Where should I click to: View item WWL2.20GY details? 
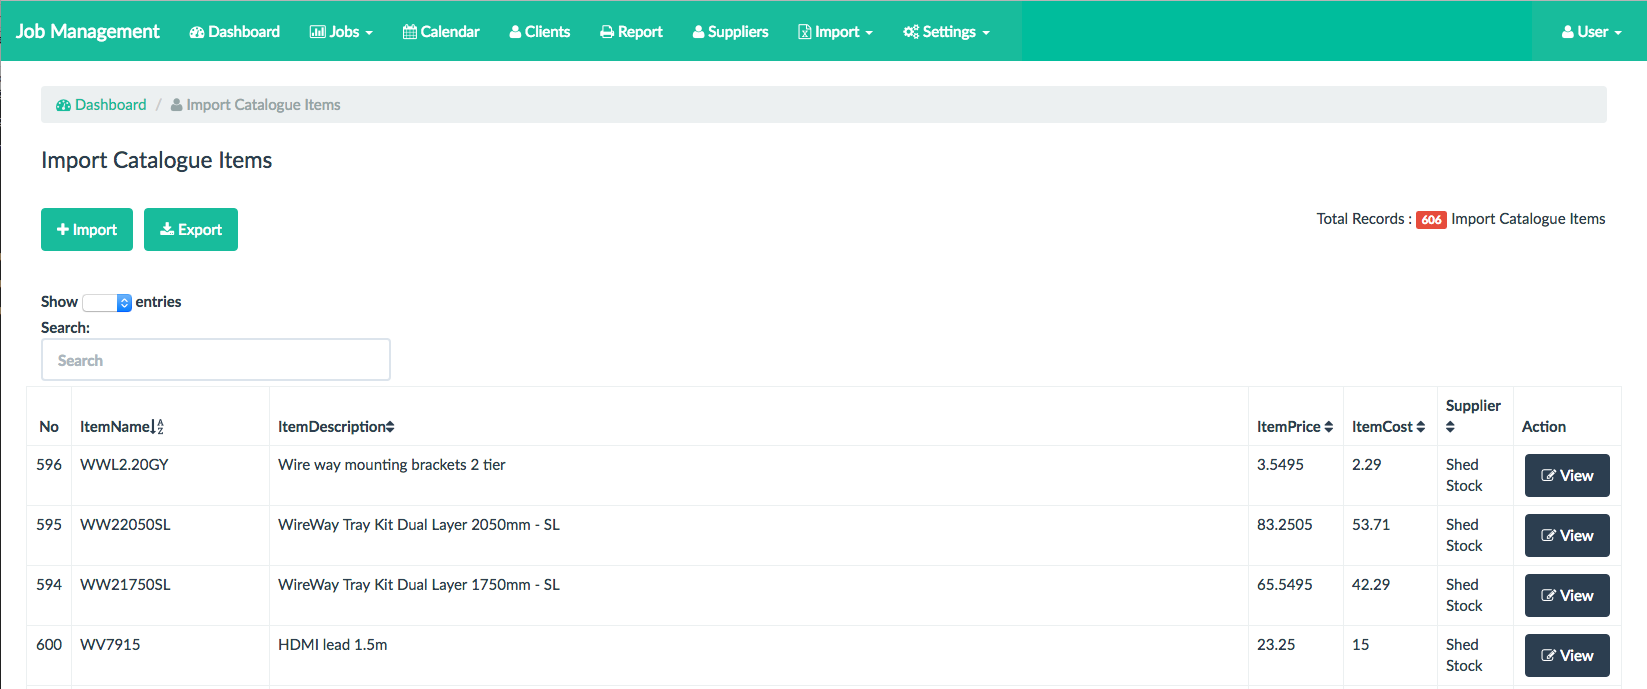1566,476
